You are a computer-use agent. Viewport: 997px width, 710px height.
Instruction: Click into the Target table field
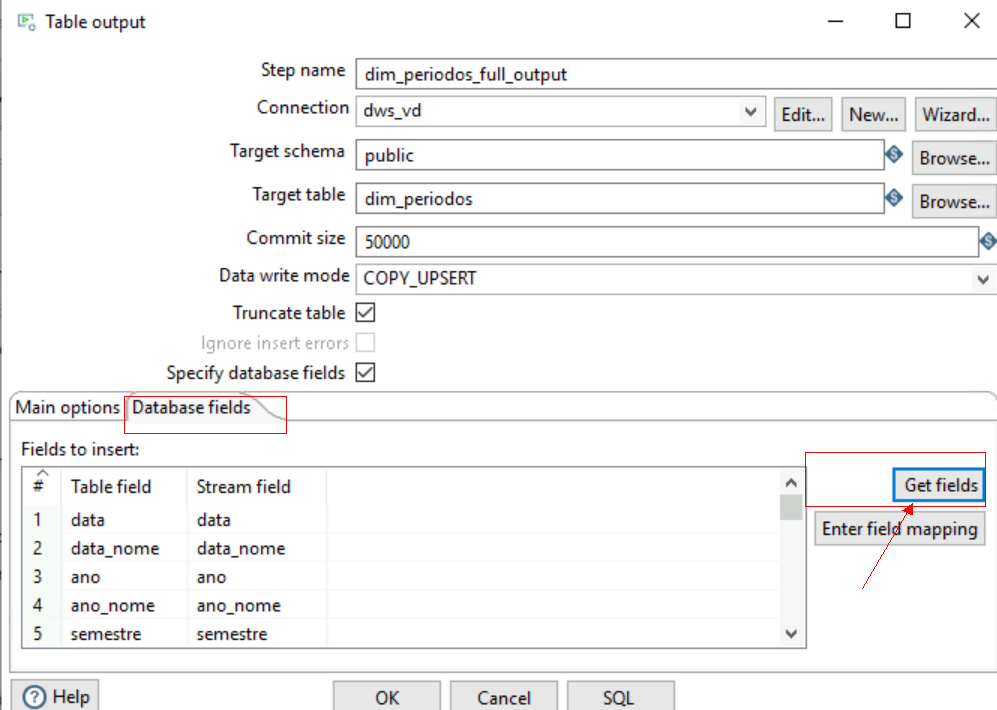620,198
